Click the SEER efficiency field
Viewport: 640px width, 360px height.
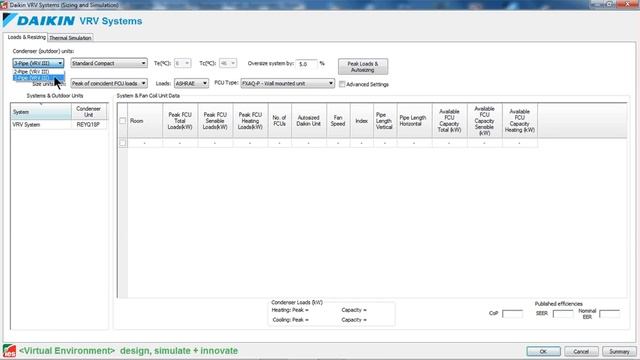pos(563,313)
